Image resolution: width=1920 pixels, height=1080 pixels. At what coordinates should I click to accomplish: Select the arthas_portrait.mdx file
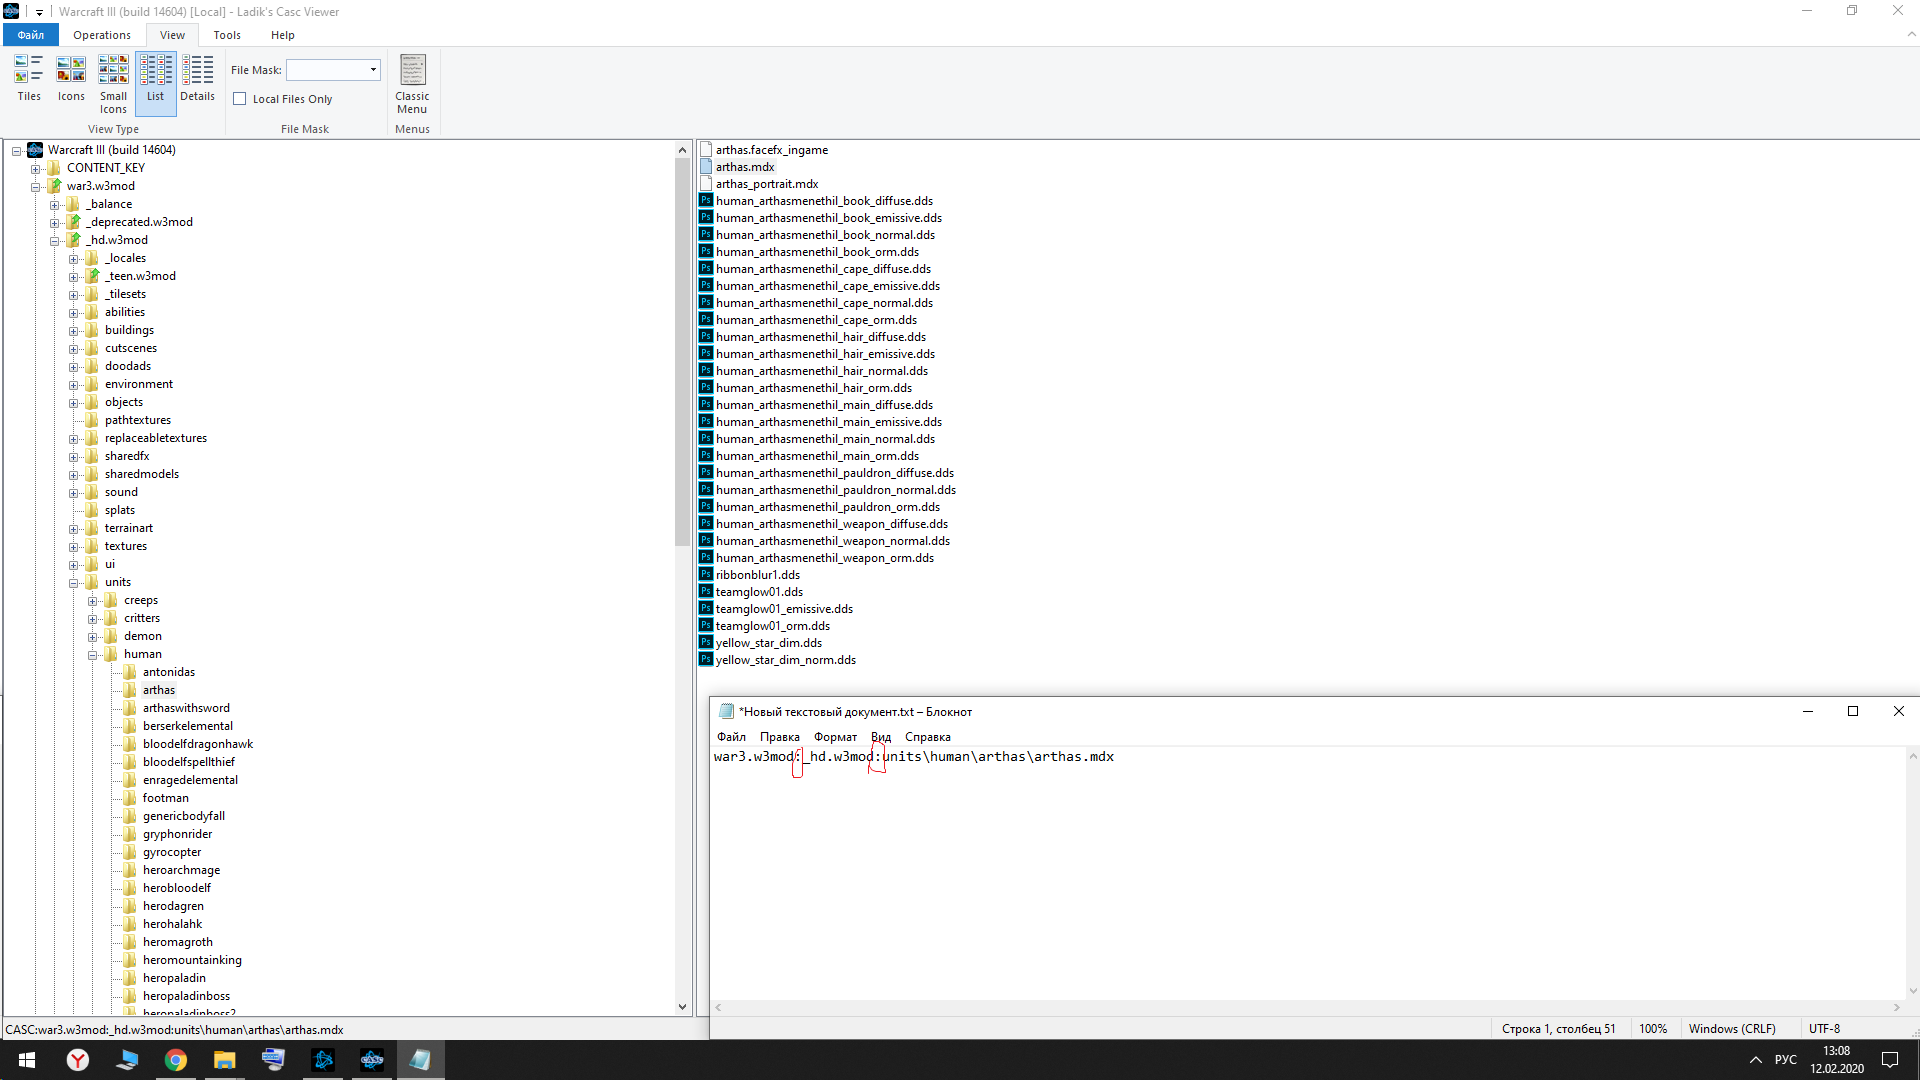point(766,184)
